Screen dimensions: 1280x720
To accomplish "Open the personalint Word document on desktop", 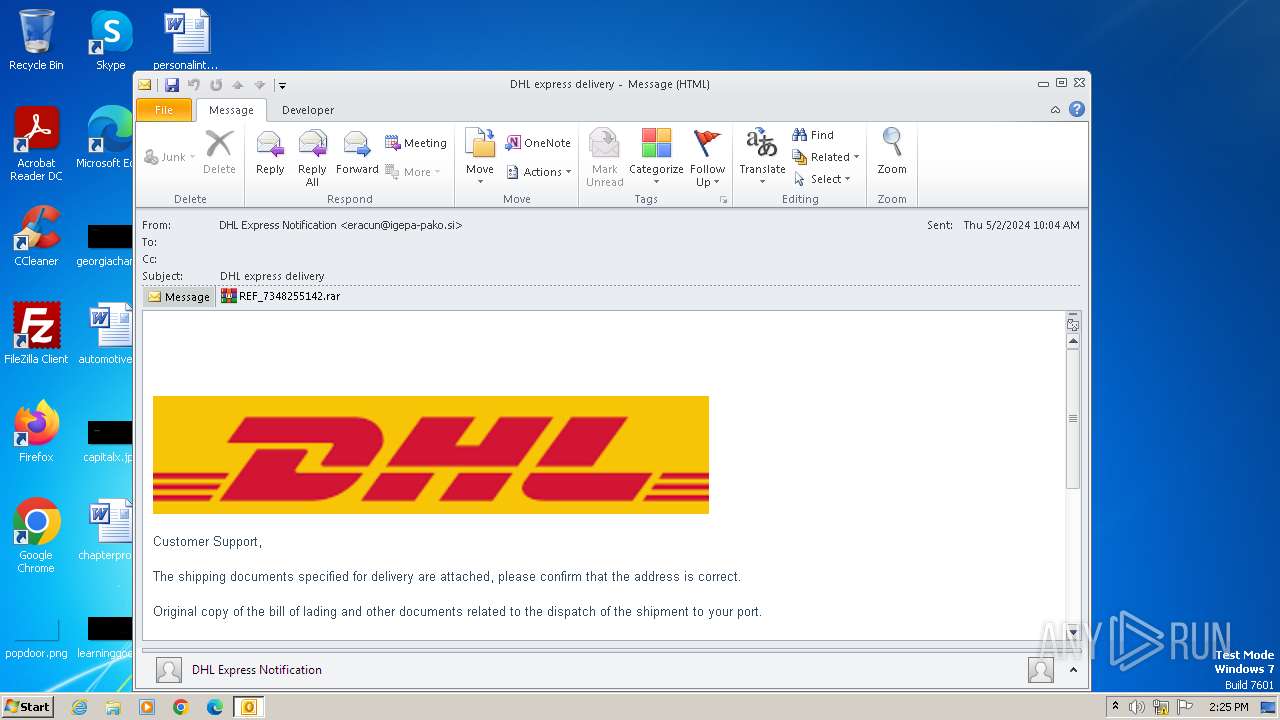I will [x=186, y=40].
